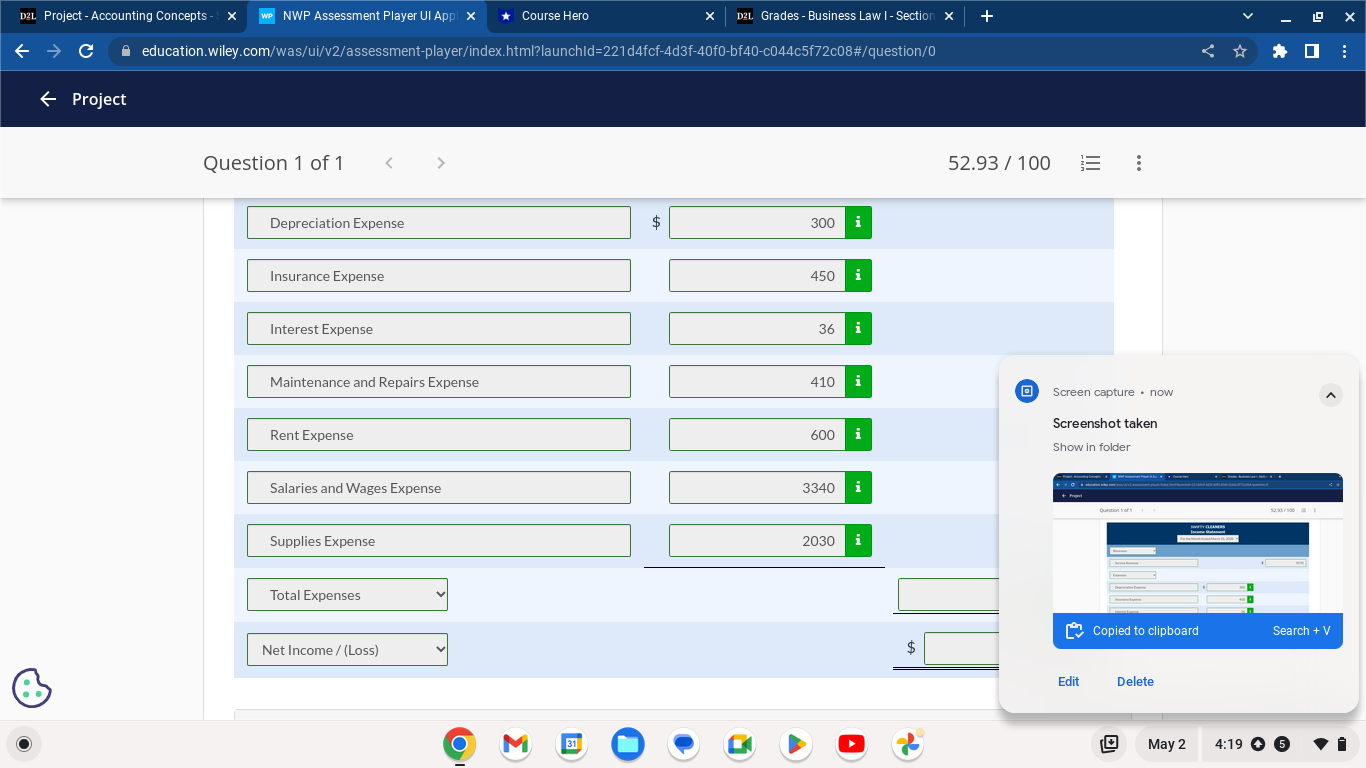1366x768 pixels.
Task: Collapse the screen capture notification
Action: coord(1330,395)
